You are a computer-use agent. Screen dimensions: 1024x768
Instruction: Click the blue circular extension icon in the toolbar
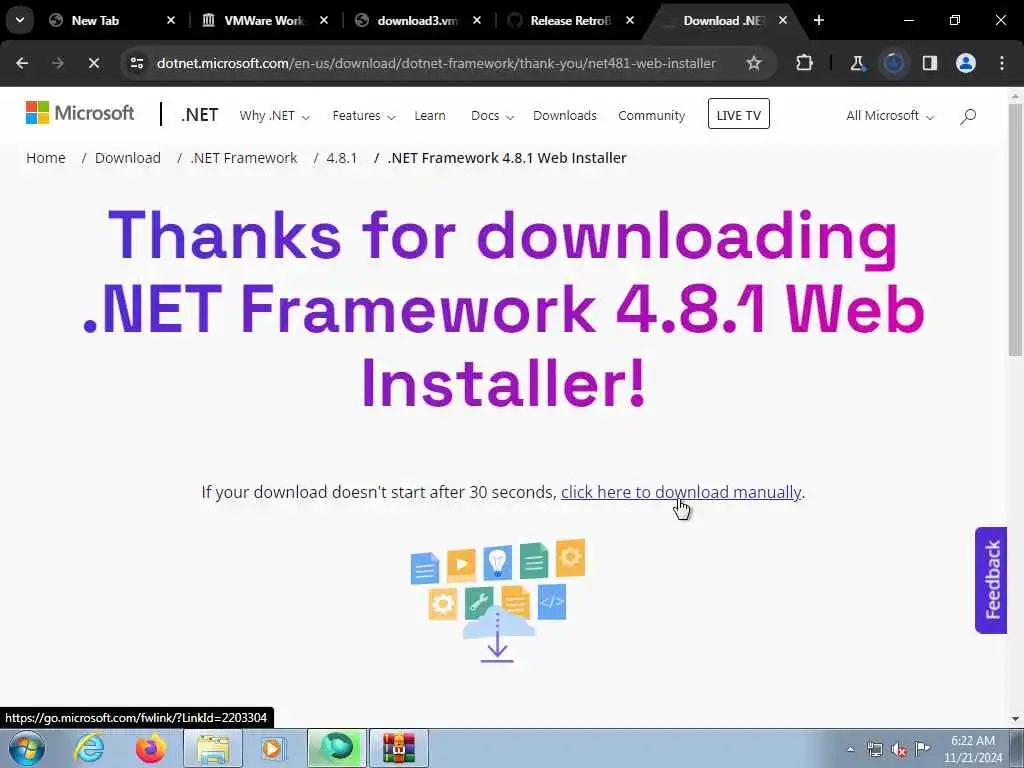tap(893, 63)
